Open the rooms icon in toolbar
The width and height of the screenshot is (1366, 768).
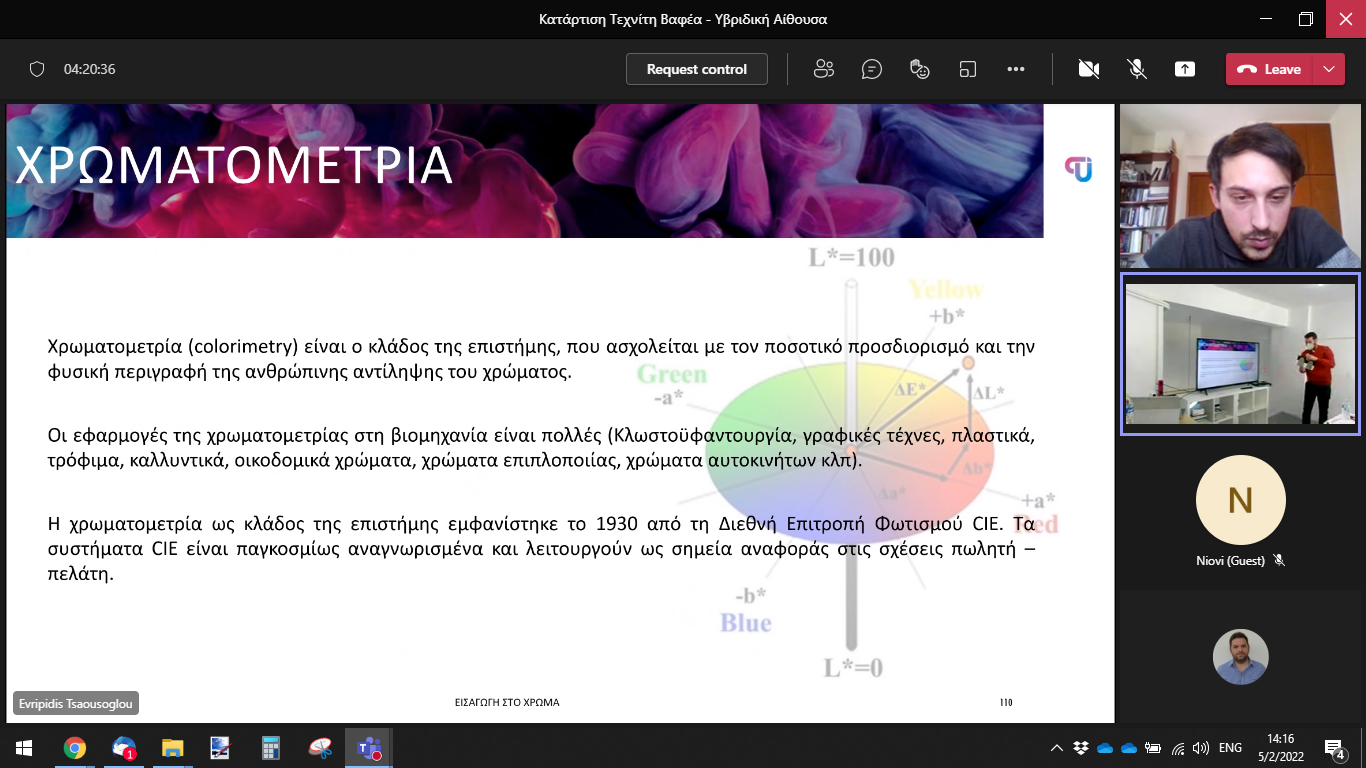(x=967, y=69)
